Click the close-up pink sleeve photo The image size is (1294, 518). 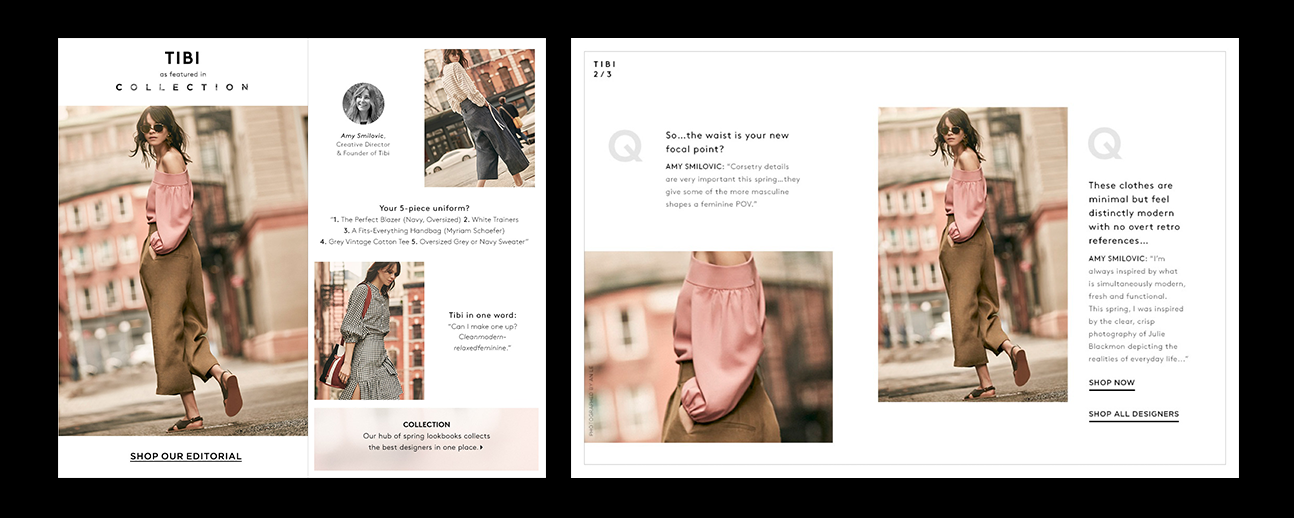tap(708, 347)
